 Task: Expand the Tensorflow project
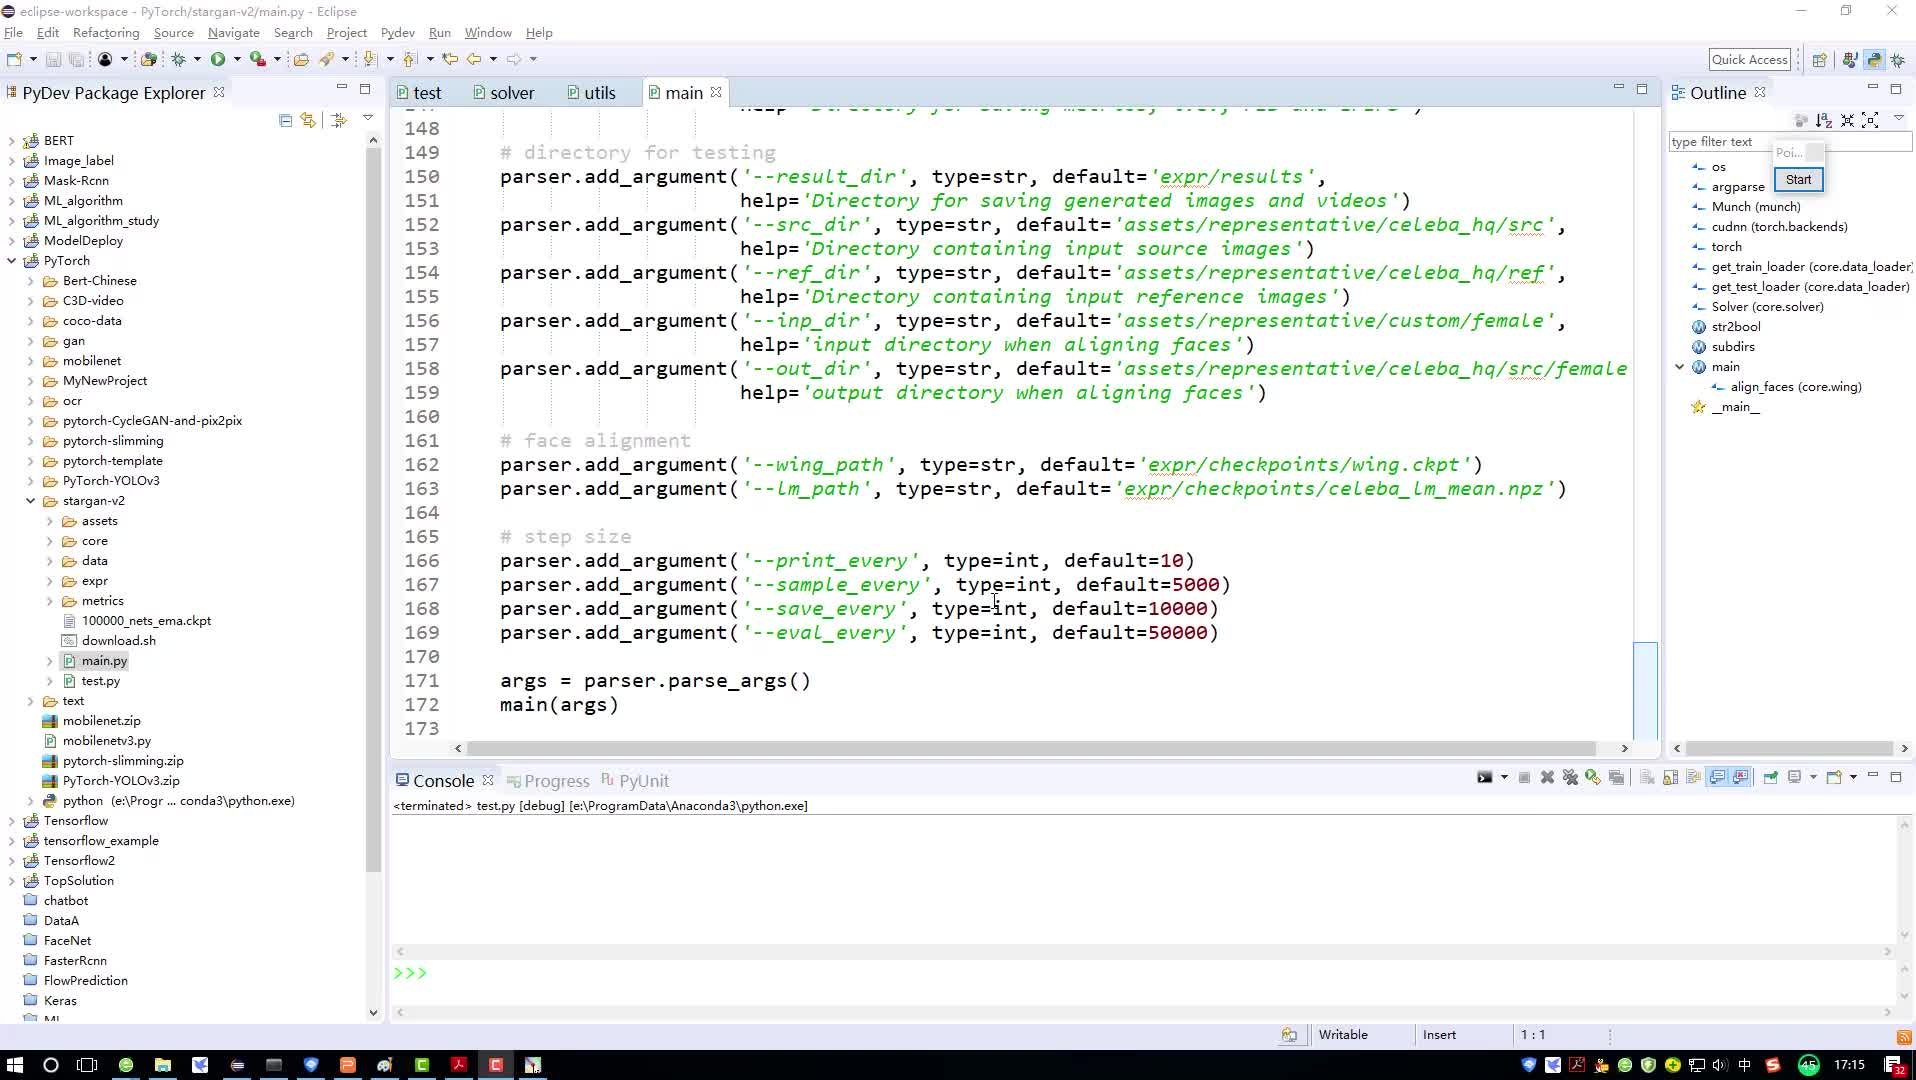click(x=12, y=821)
